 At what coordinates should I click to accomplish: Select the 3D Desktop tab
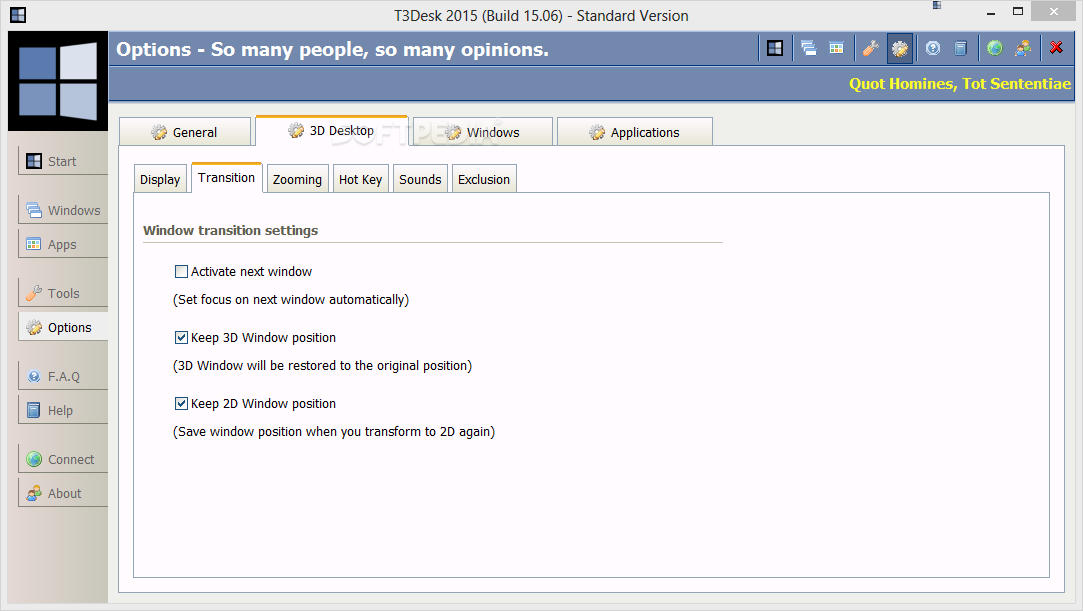332,130
